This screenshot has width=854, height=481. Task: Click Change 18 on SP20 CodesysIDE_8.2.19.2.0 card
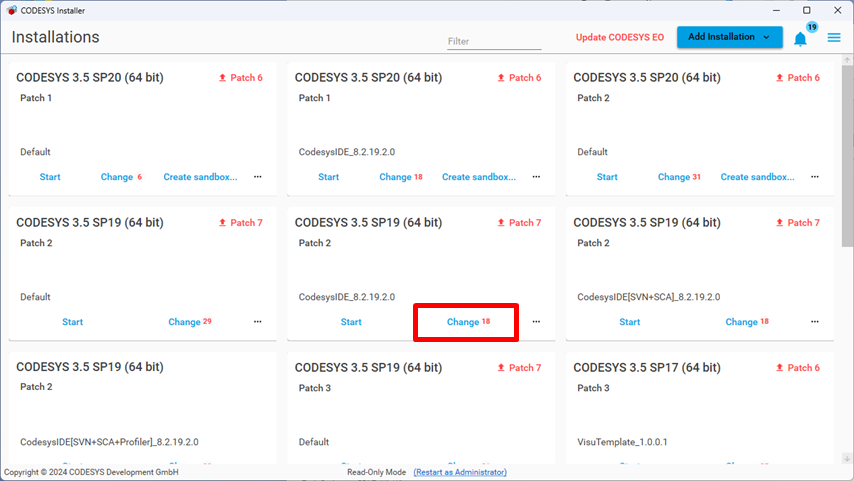401,176
